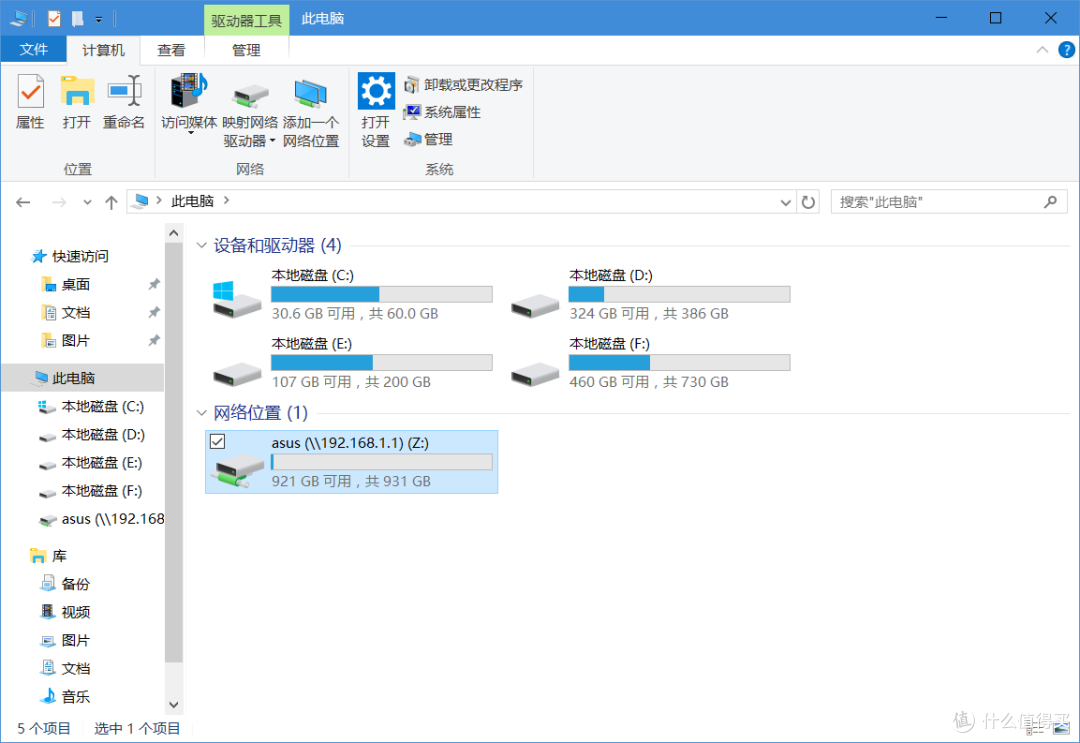Select Local Disk (E:) drive icon
The height and width of the screenshot is (743, 1080).
click(x=237, y=374)
